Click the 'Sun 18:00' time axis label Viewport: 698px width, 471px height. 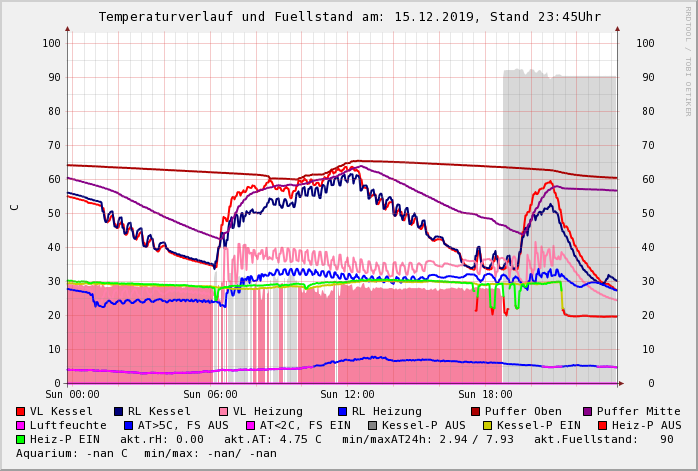pos(485,395)
